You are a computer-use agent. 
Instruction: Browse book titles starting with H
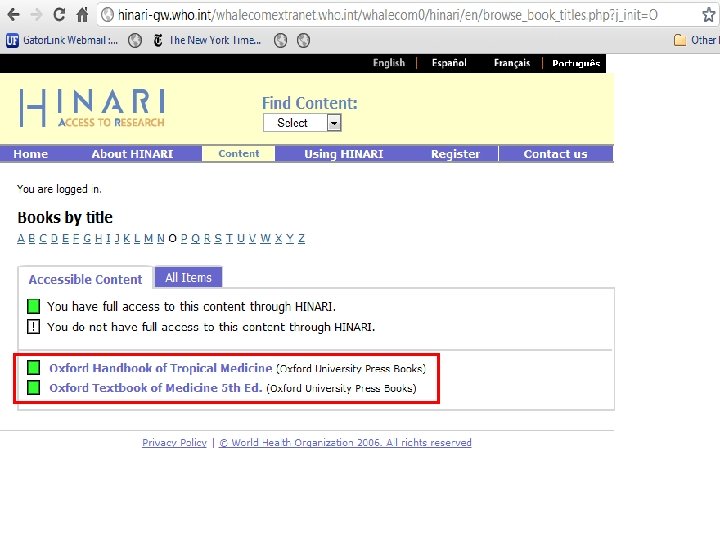[98, 238]
